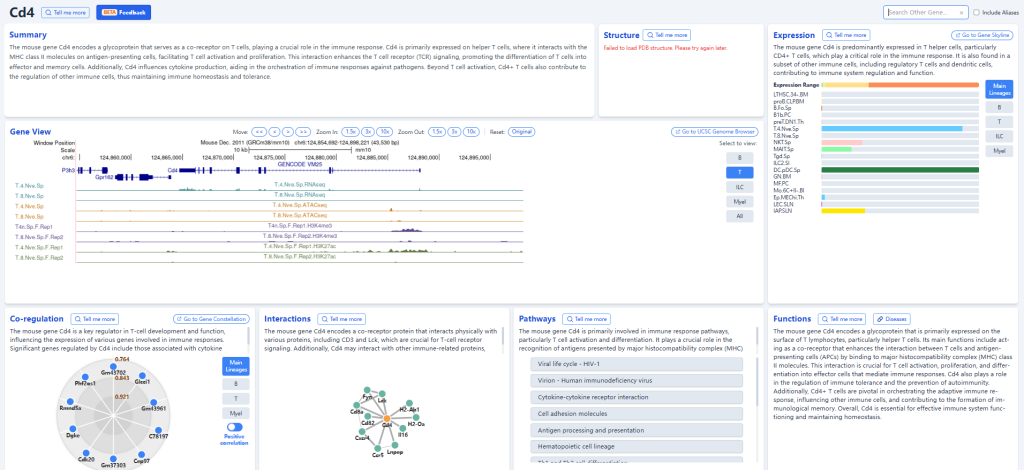Select the Gm43961 dot in co-regulation chart
This screenshot has height=470, width=1024.
click(153, 402)
